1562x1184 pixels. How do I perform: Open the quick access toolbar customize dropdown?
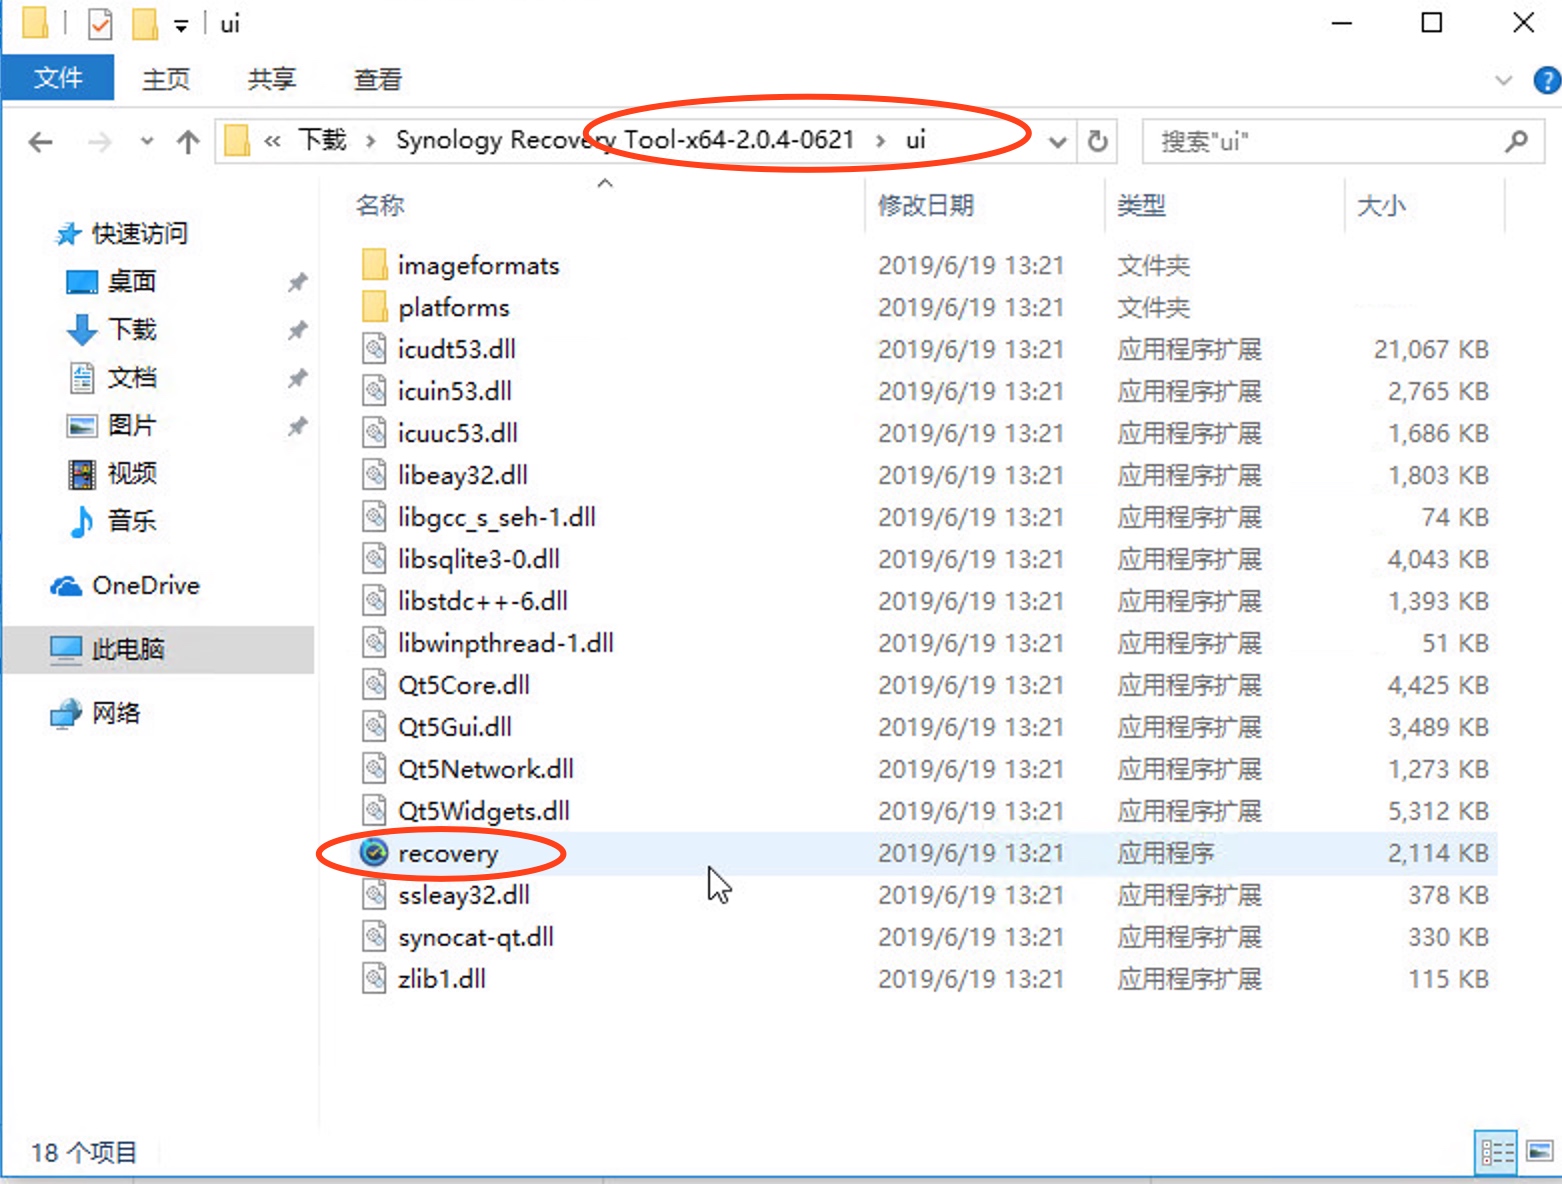[181, 26]
